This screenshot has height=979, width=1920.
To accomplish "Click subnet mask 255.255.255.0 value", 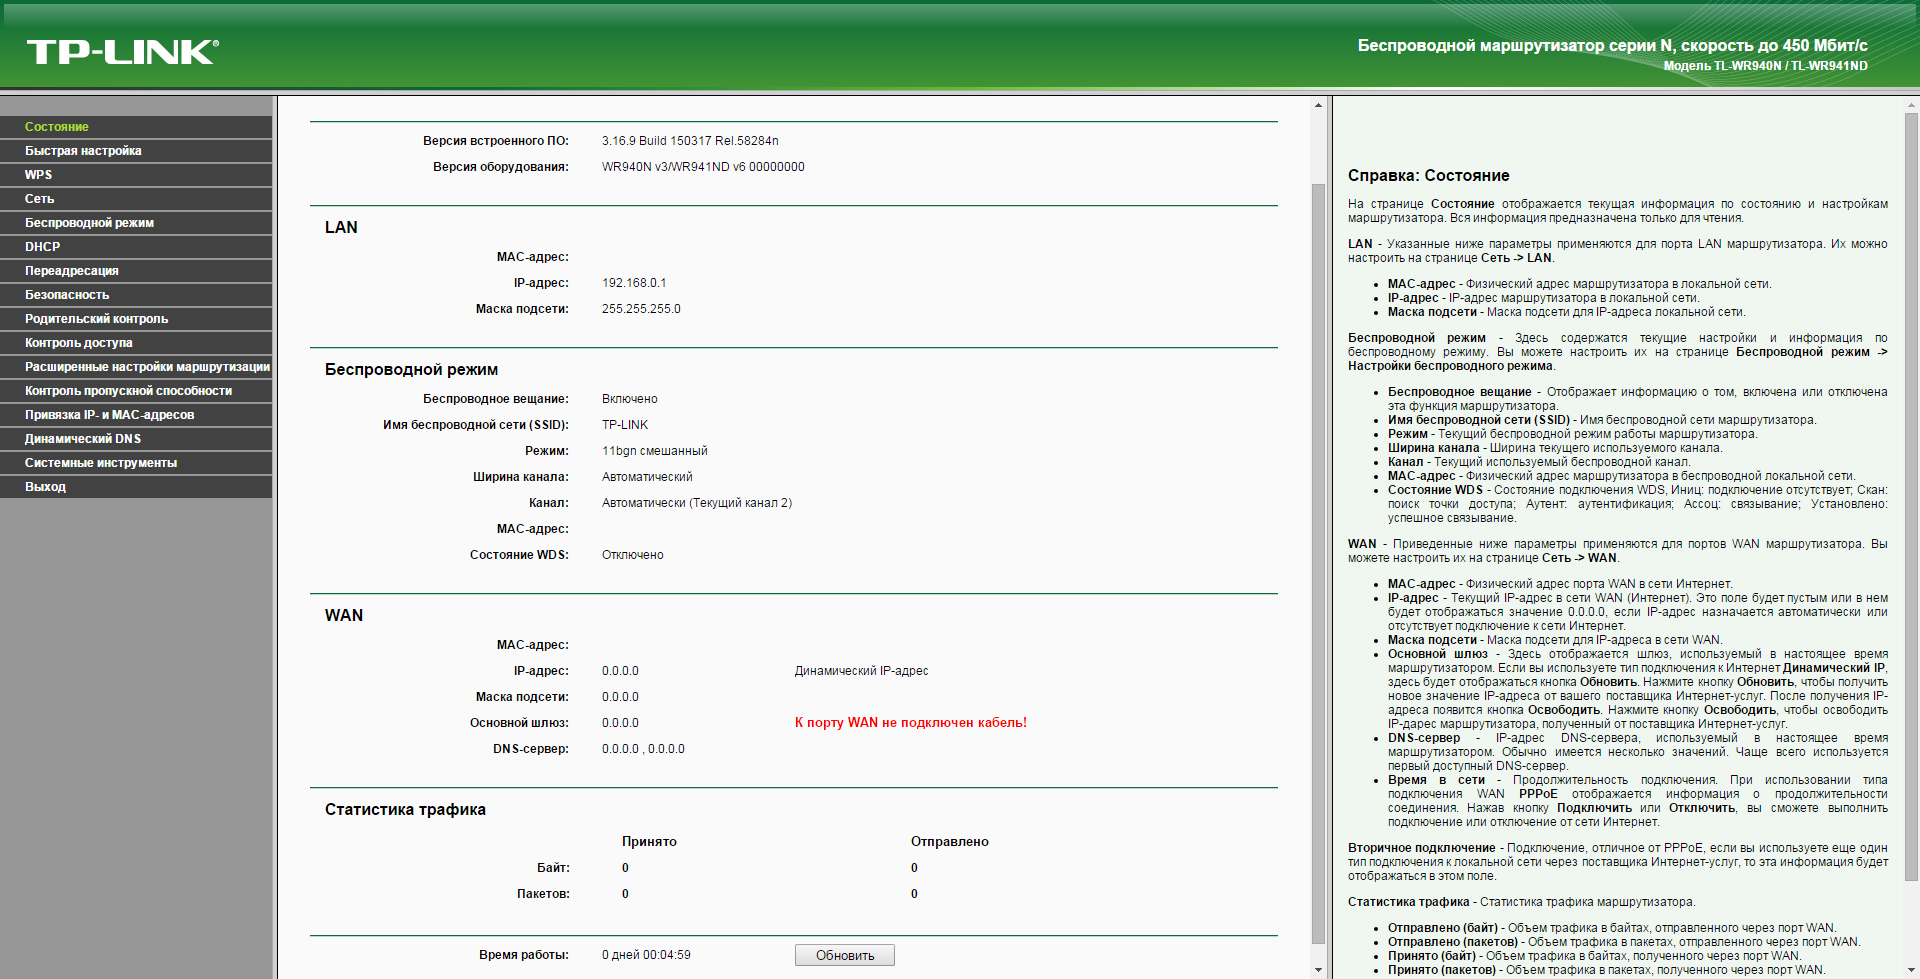I will click(641, 309).
